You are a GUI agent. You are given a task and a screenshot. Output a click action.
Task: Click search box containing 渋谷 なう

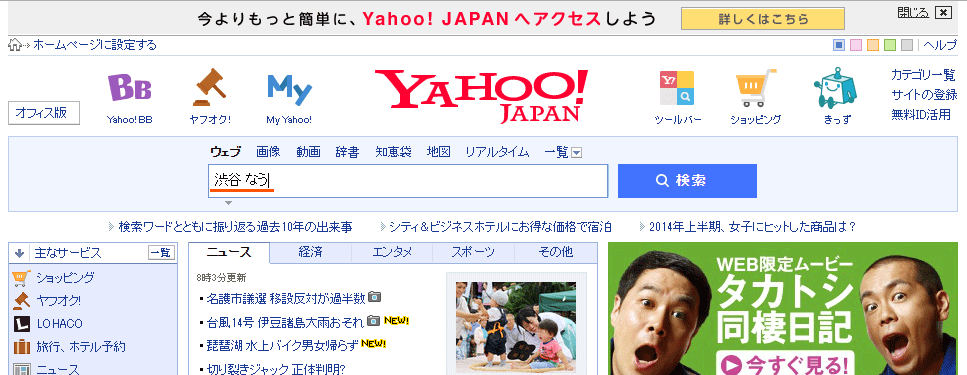(408, 181)
